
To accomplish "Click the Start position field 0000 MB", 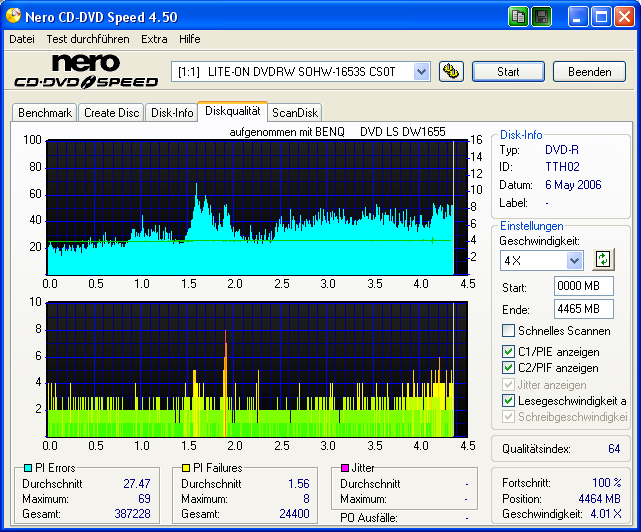I will pos(584,286).
